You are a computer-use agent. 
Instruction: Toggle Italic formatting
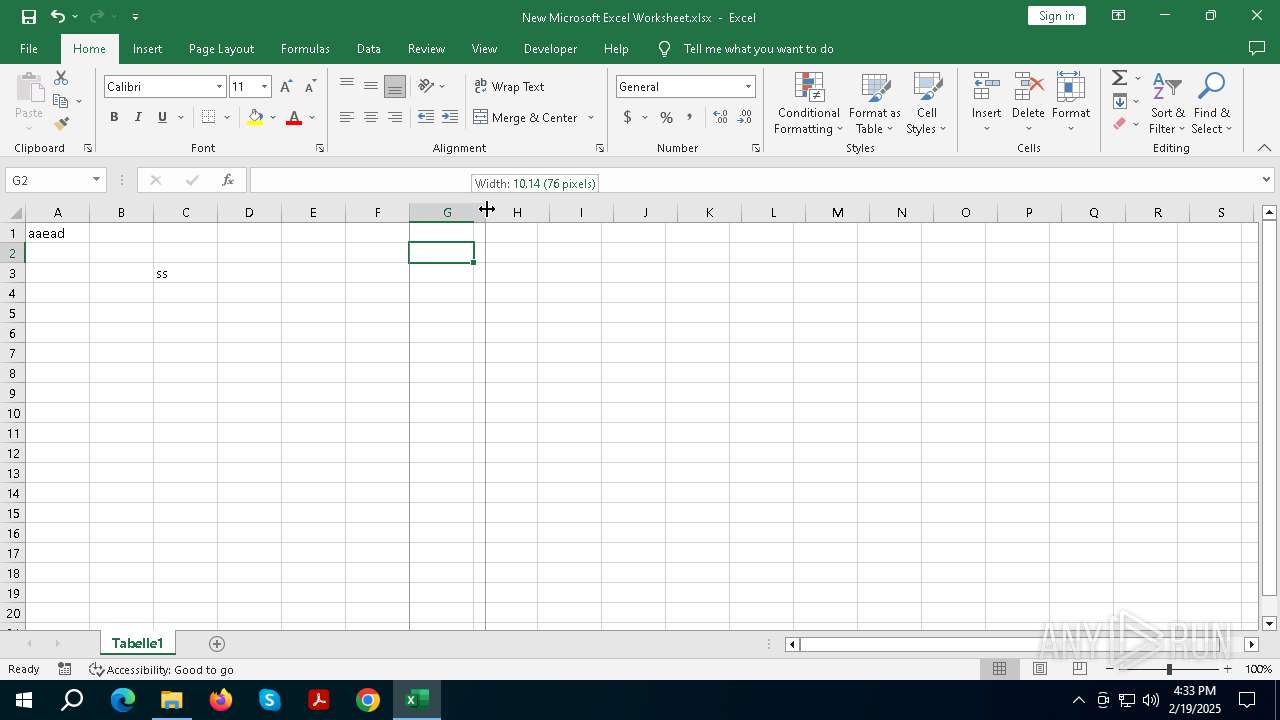click(x=138, y=117)
